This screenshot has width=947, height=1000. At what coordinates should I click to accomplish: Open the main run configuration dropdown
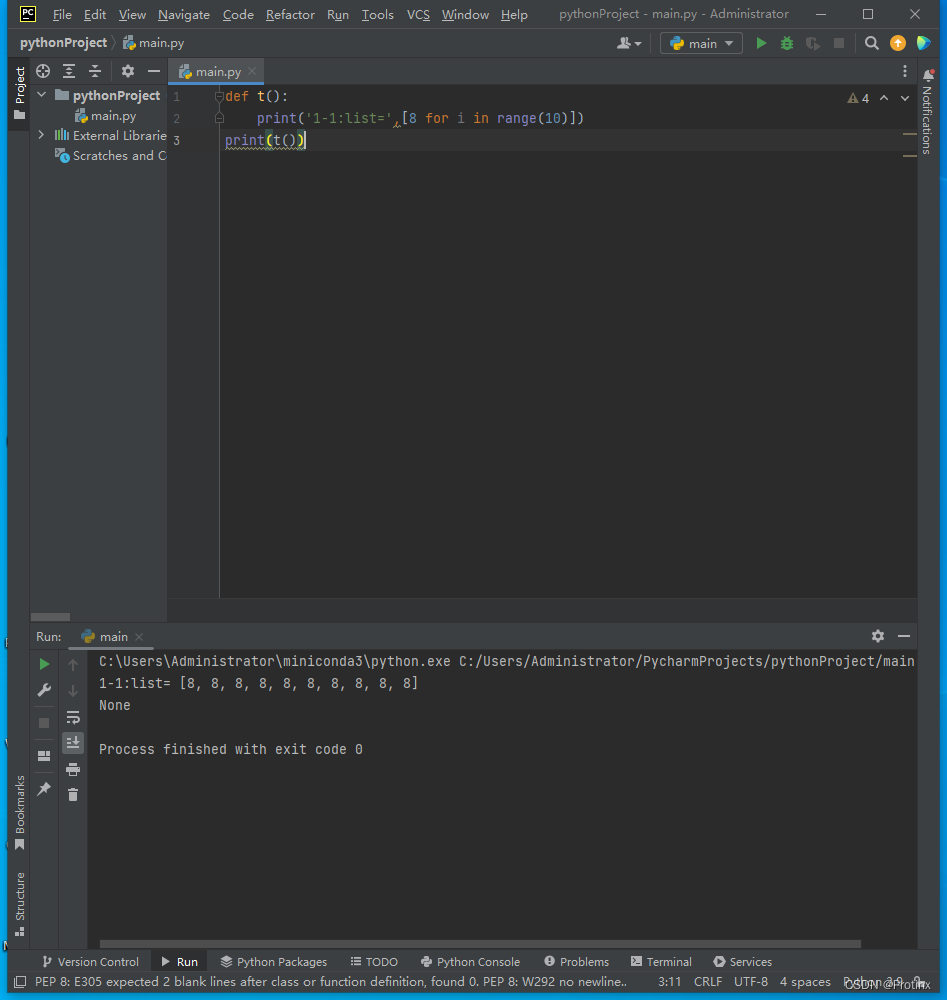tap(701, 43)
